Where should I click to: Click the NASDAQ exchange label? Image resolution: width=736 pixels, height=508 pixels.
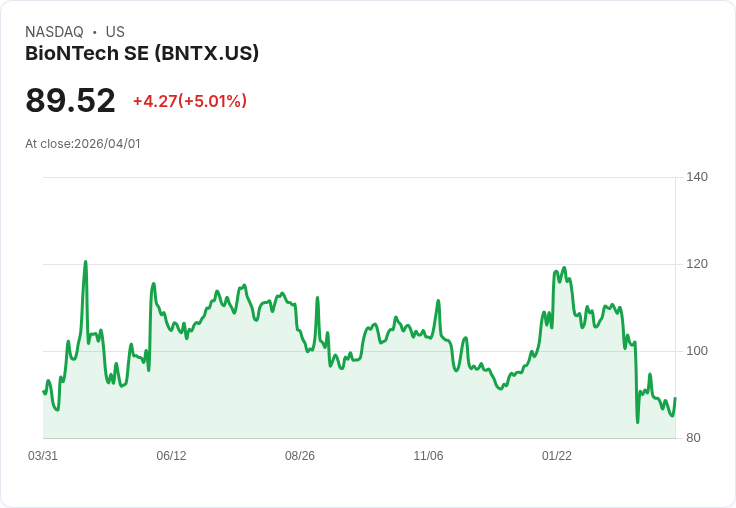pyautogui.click(x=54, y=32)
